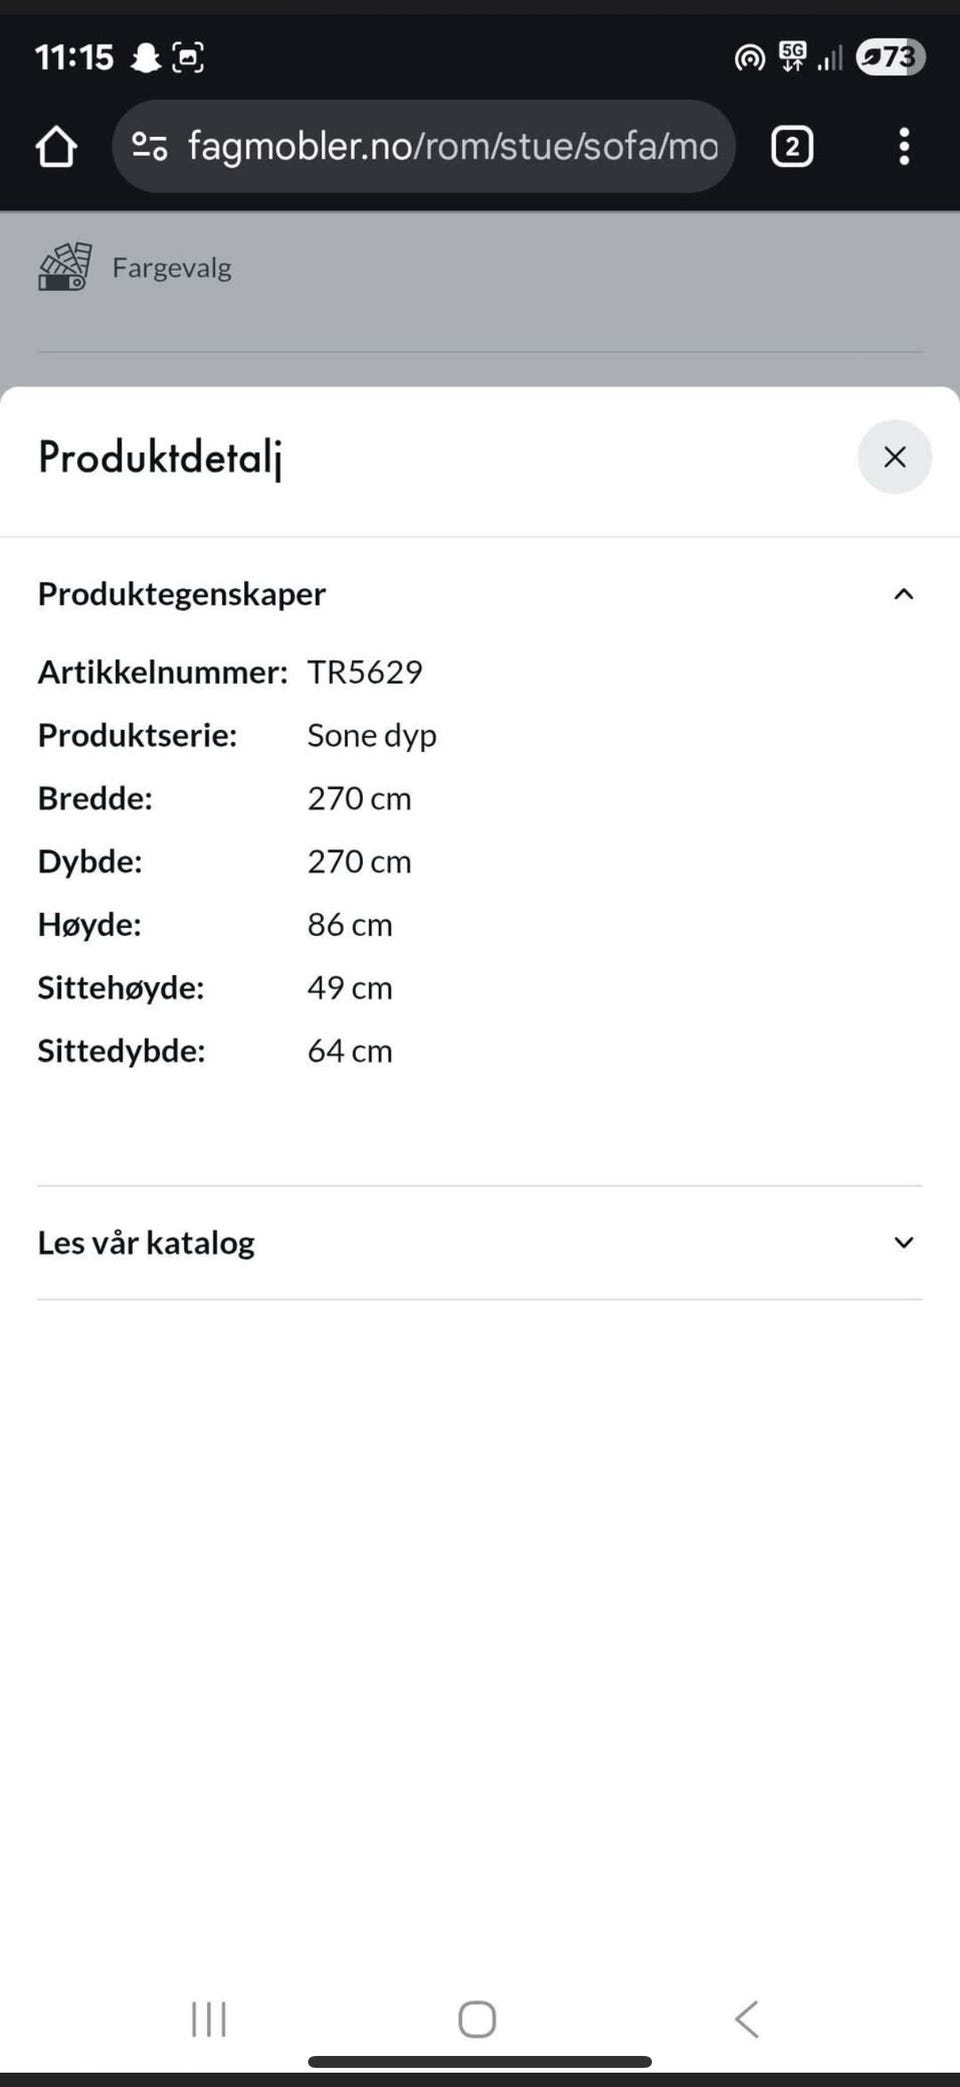Tap the Sone dyp product series value
The width and height of the screenshot is (960, 2087).
point(372,735)
